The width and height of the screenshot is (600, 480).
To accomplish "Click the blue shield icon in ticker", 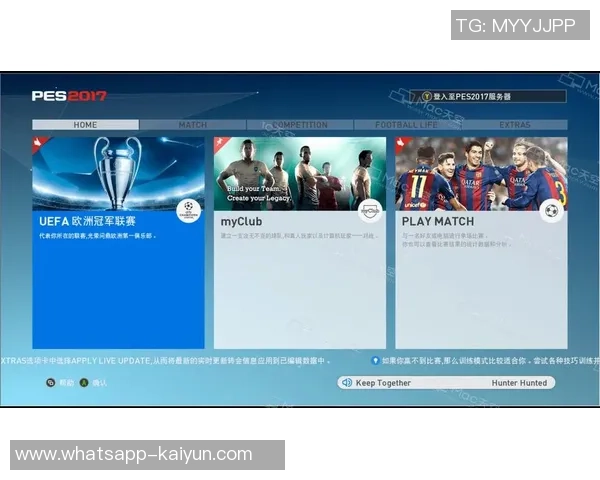I will click(x=375, y=360).
